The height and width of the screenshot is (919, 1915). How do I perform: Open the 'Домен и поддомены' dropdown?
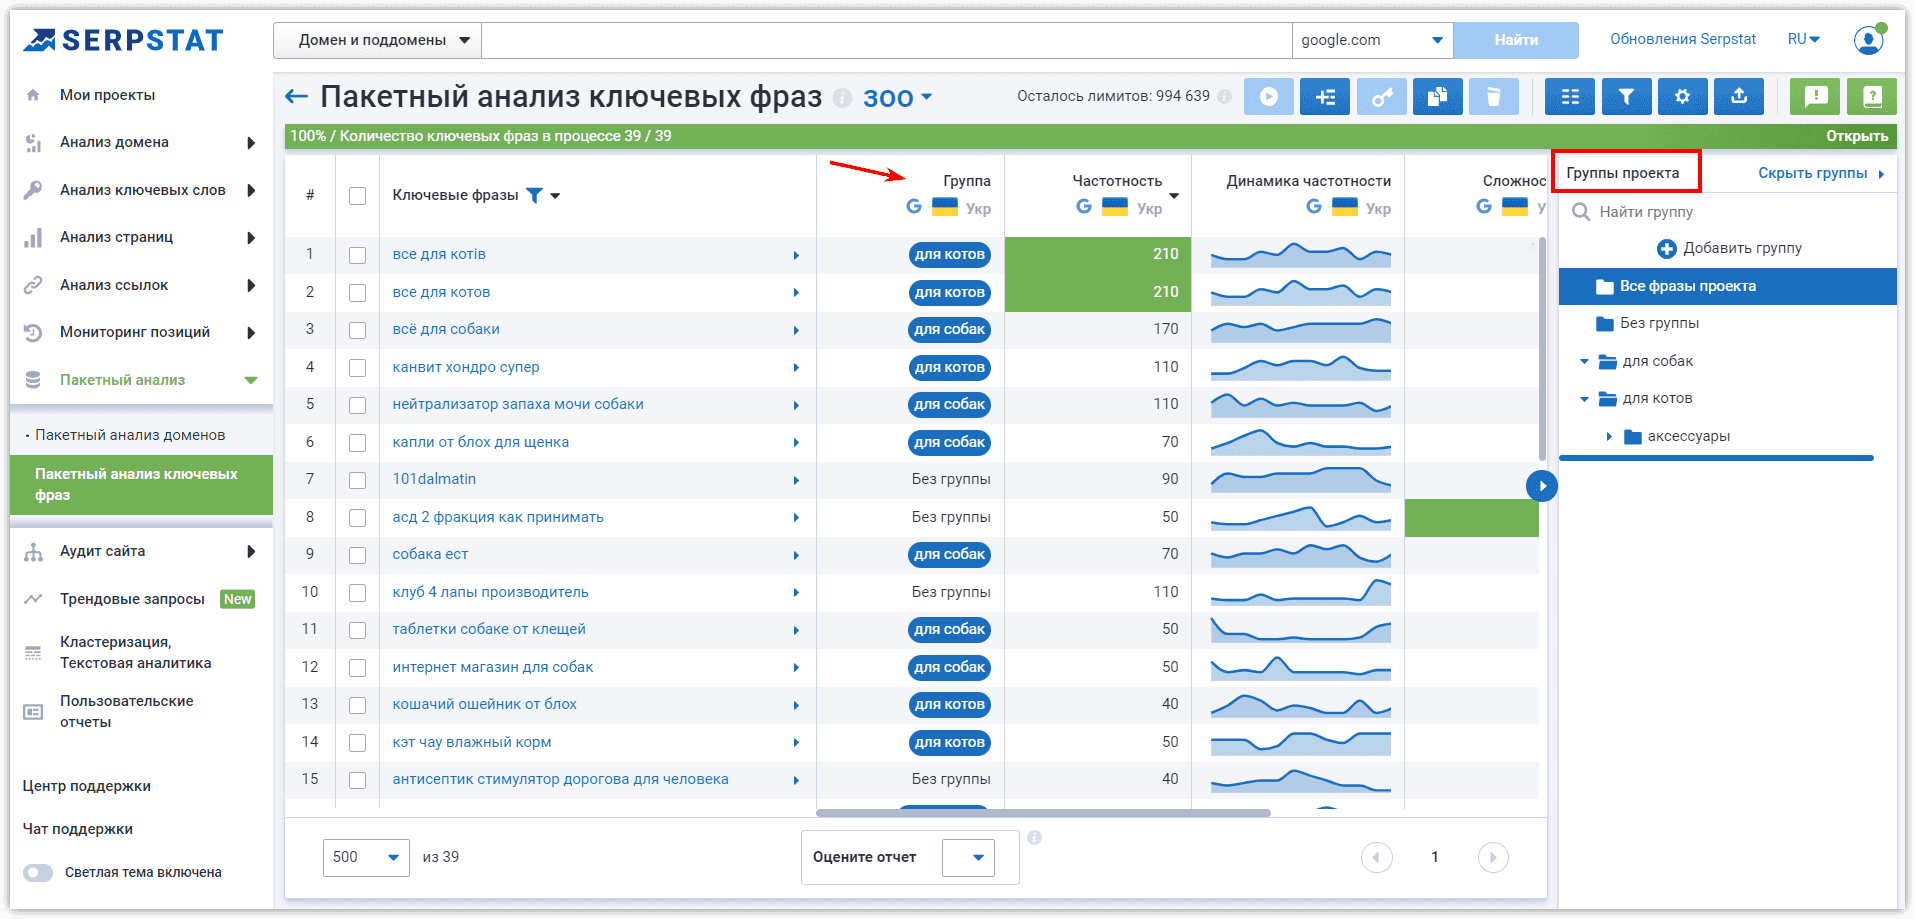tap(378, 40)
